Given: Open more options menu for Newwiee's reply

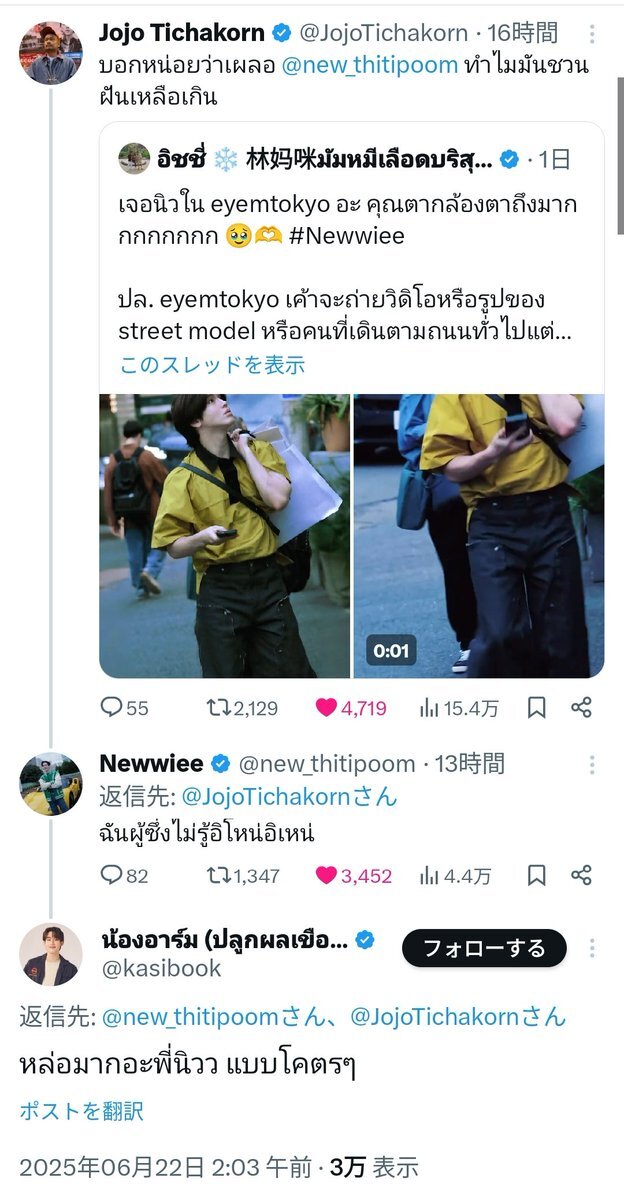Looking at the screenshot, I should click(592, 765).
